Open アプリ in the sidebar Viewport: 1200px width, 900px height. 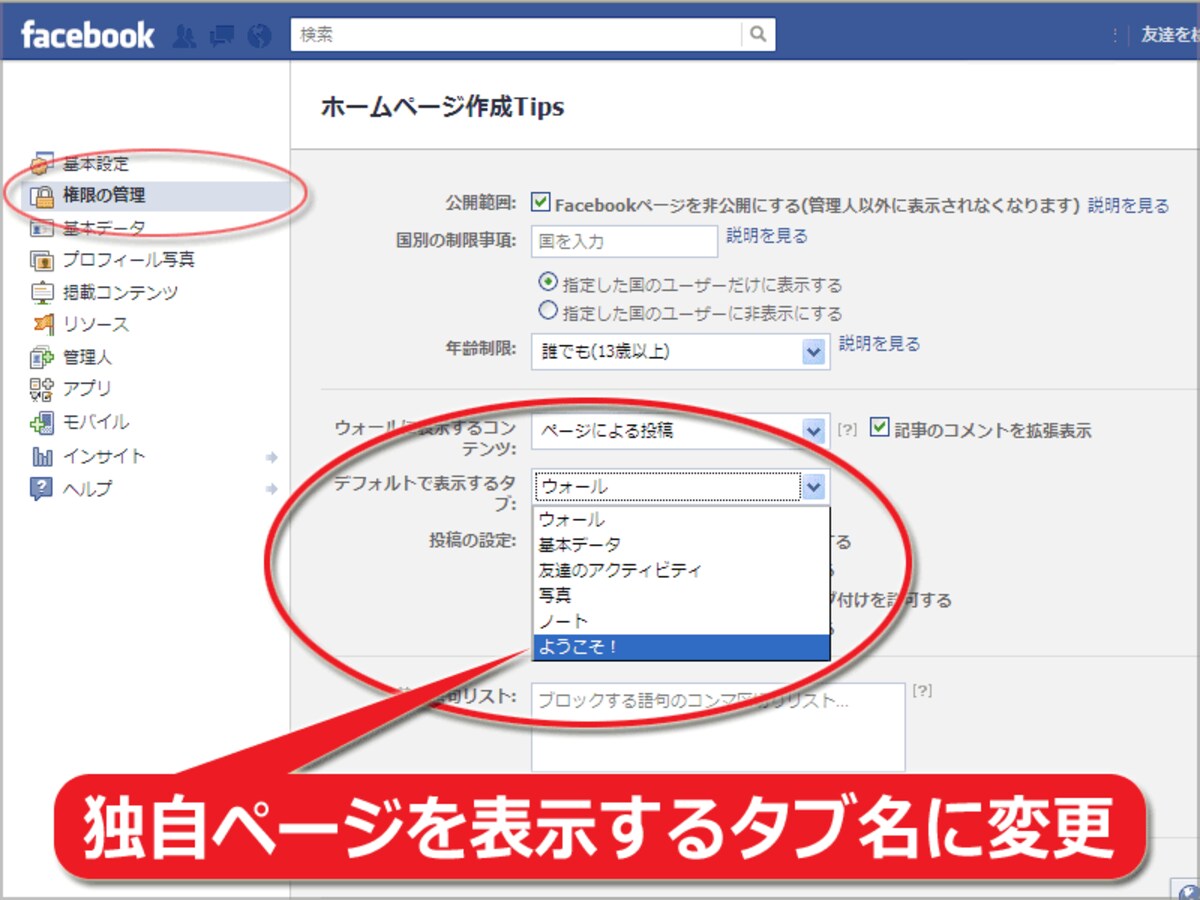(87, 389)
